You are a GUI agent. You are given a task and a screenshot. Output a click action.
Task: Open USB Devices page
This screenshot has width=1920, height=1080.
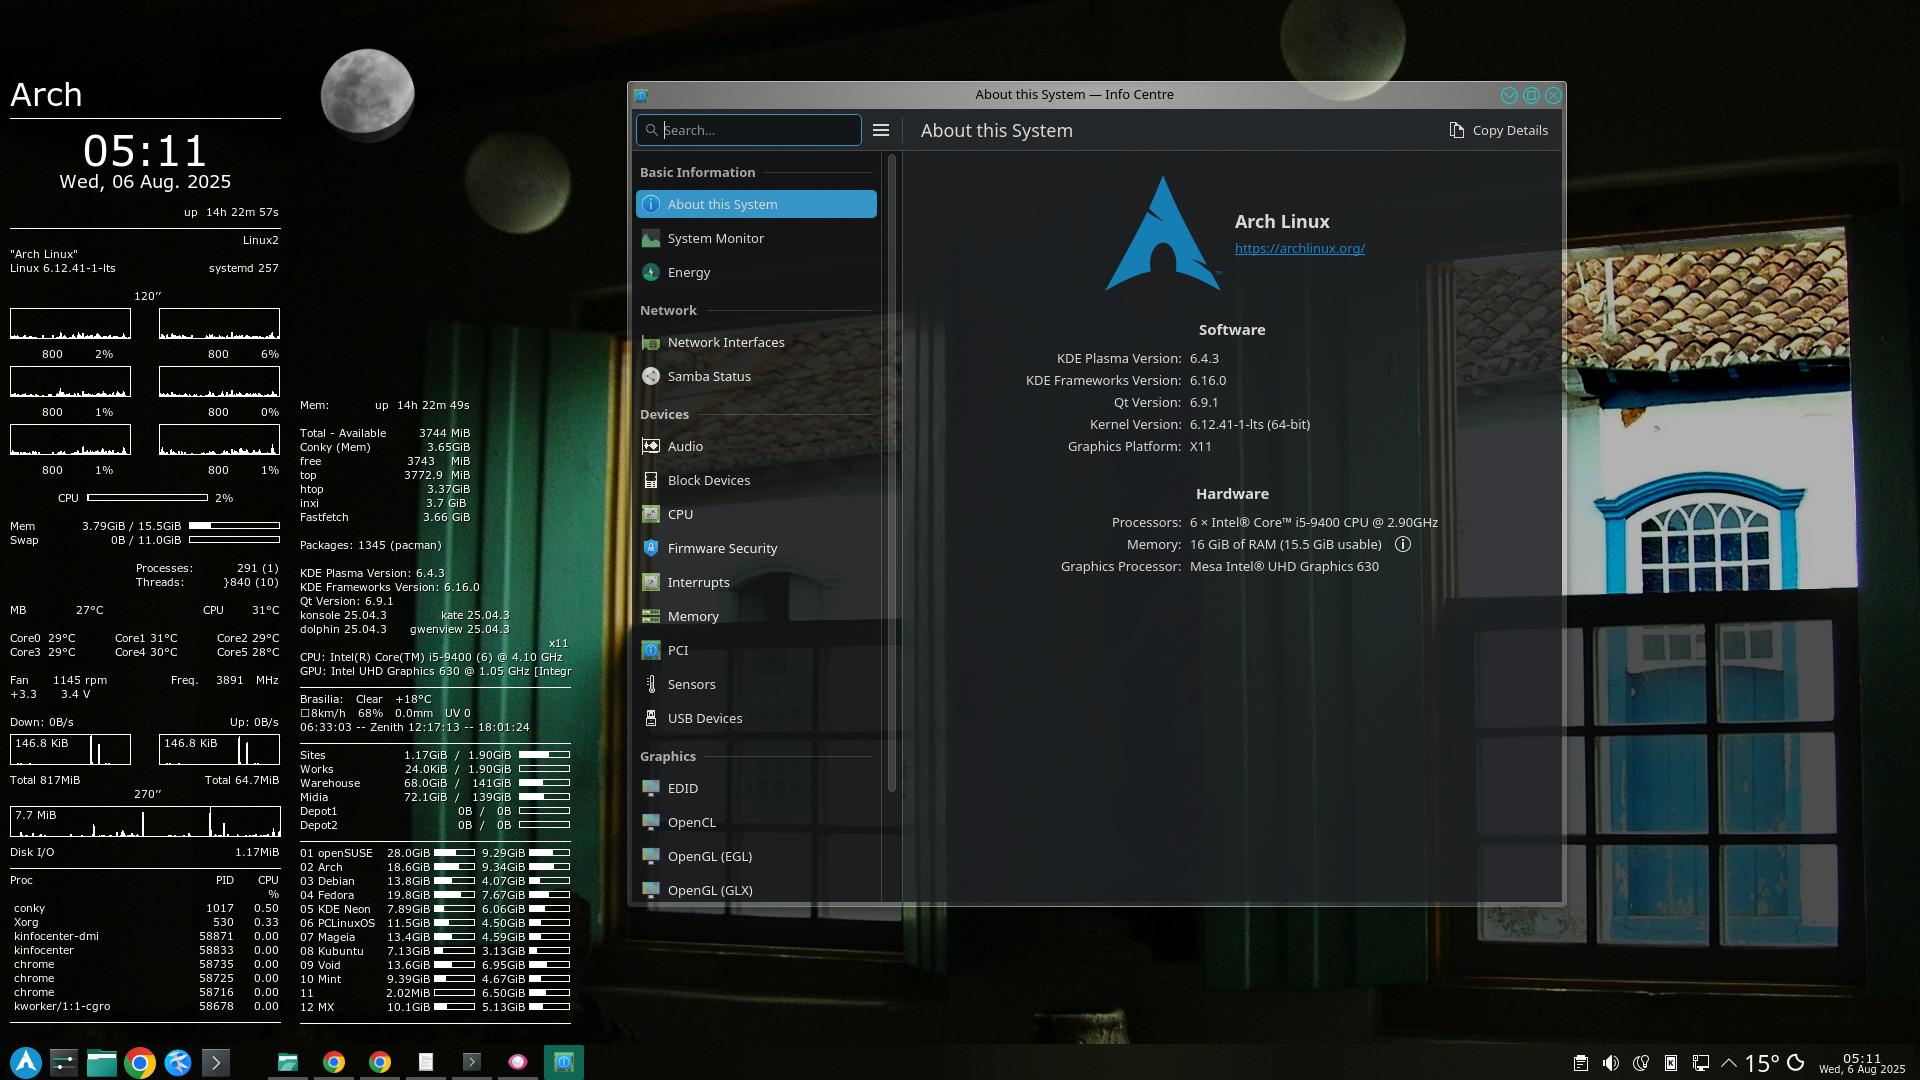pyautogui.click(x=756, y=718)
